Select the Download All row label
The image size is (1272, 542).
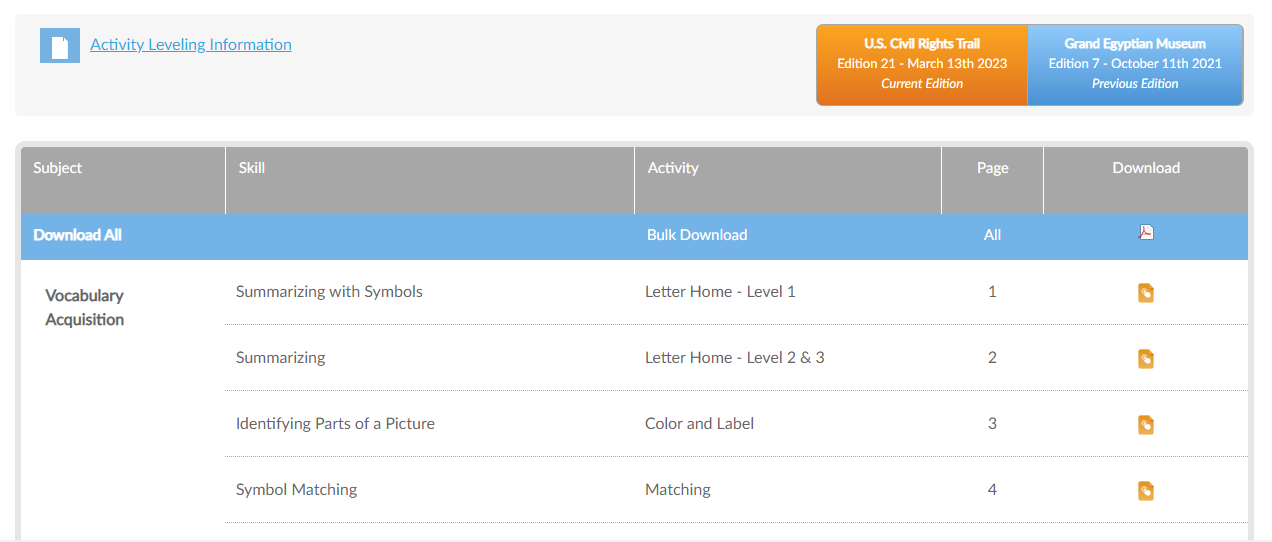(78, 235)
